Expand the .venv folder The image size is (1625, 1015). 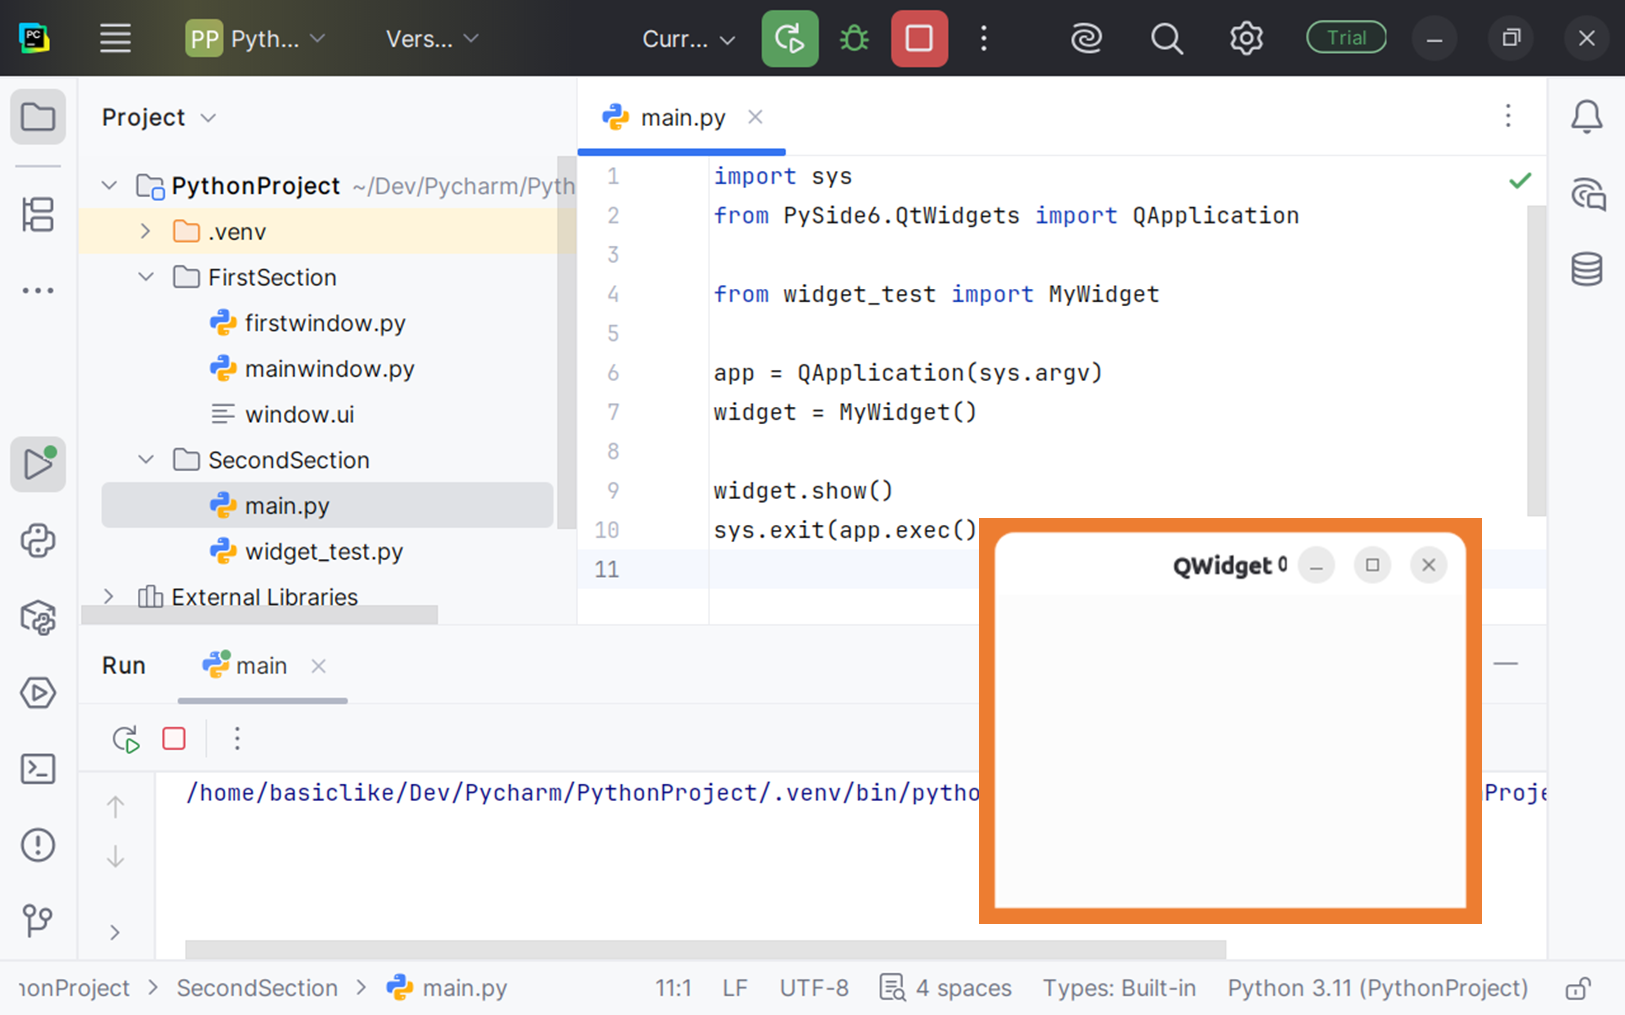pyautogui.click(x=146, y=232)
